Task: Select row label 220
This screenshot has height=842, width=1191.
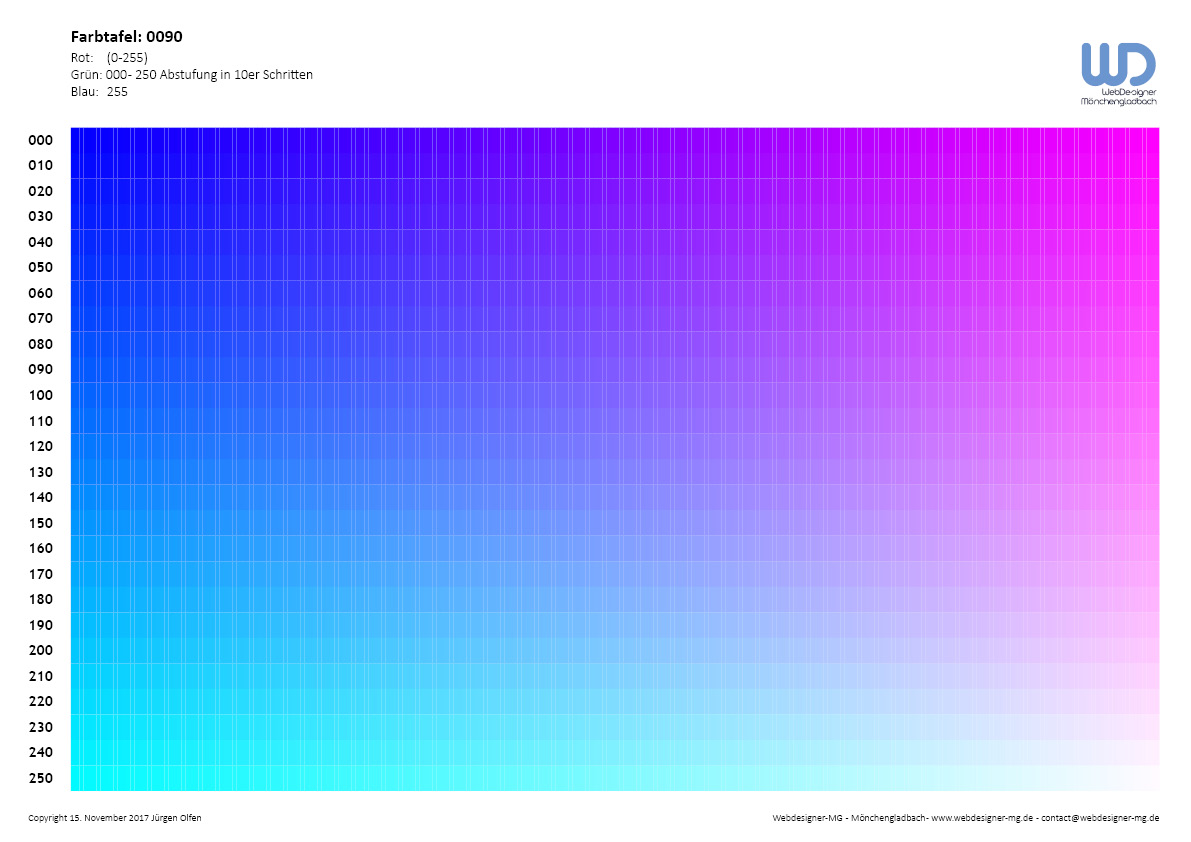Action: click(x=40, y=701)
